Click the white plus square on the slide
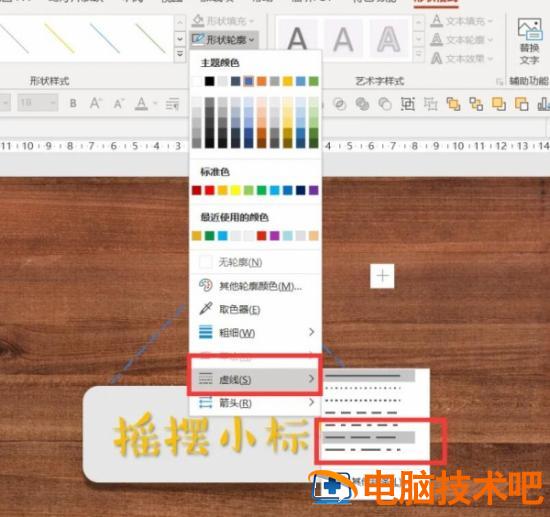 click(x=382, y=276)
